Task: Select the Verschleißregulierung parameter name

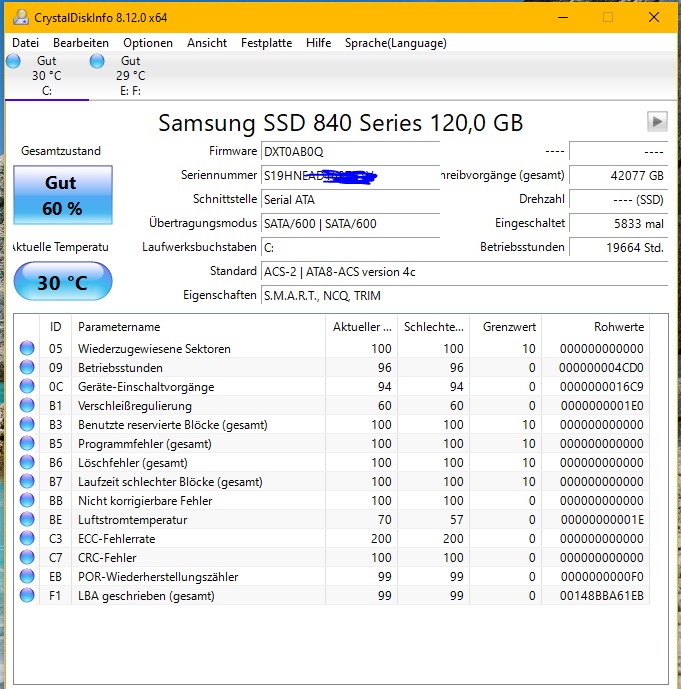Action: (135, 406)
